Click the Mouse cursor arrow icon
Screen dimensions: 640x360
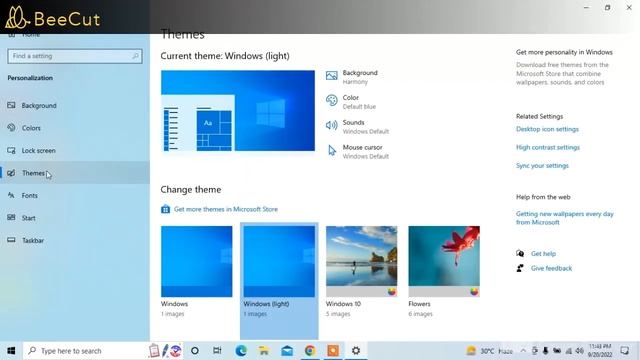(332, 151)
